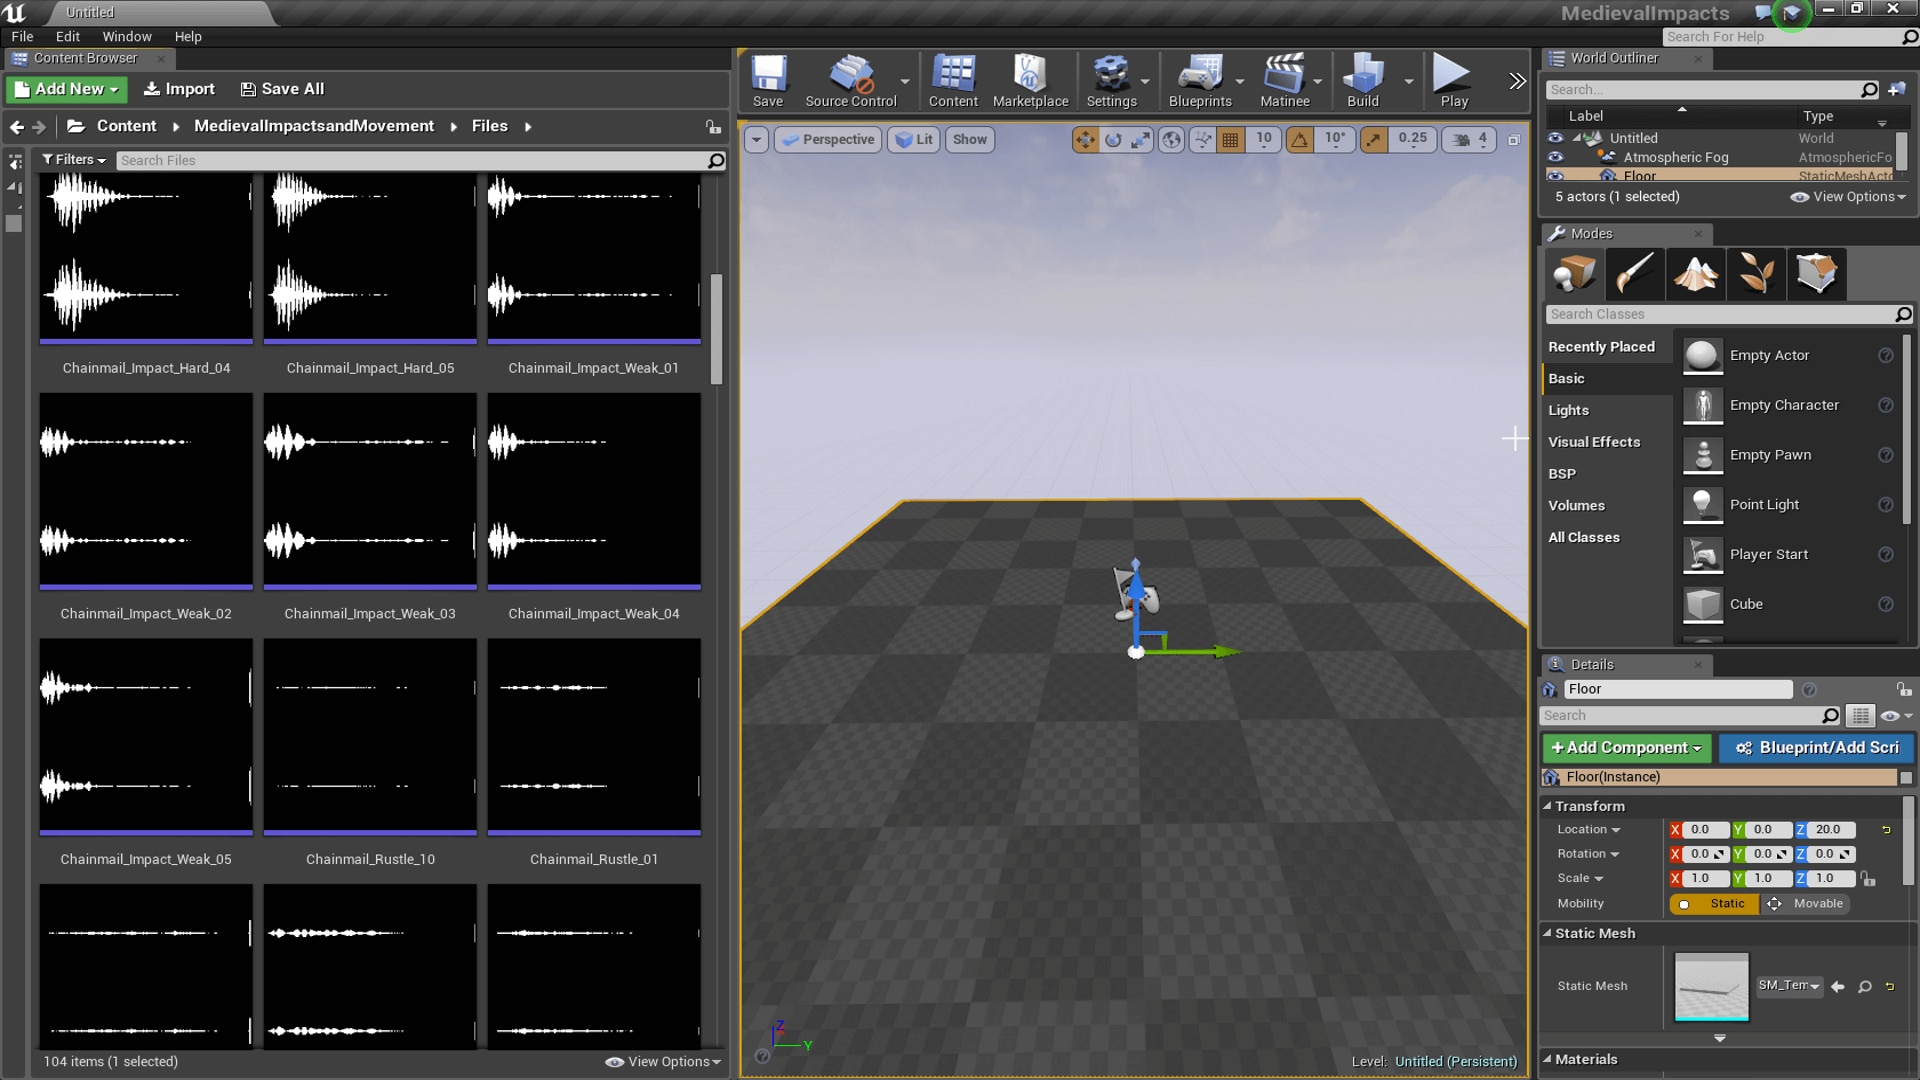The width and height of the screenshot is (1920, 1080).
Task: Open the Window menu
Action: (x=127, y=36)
